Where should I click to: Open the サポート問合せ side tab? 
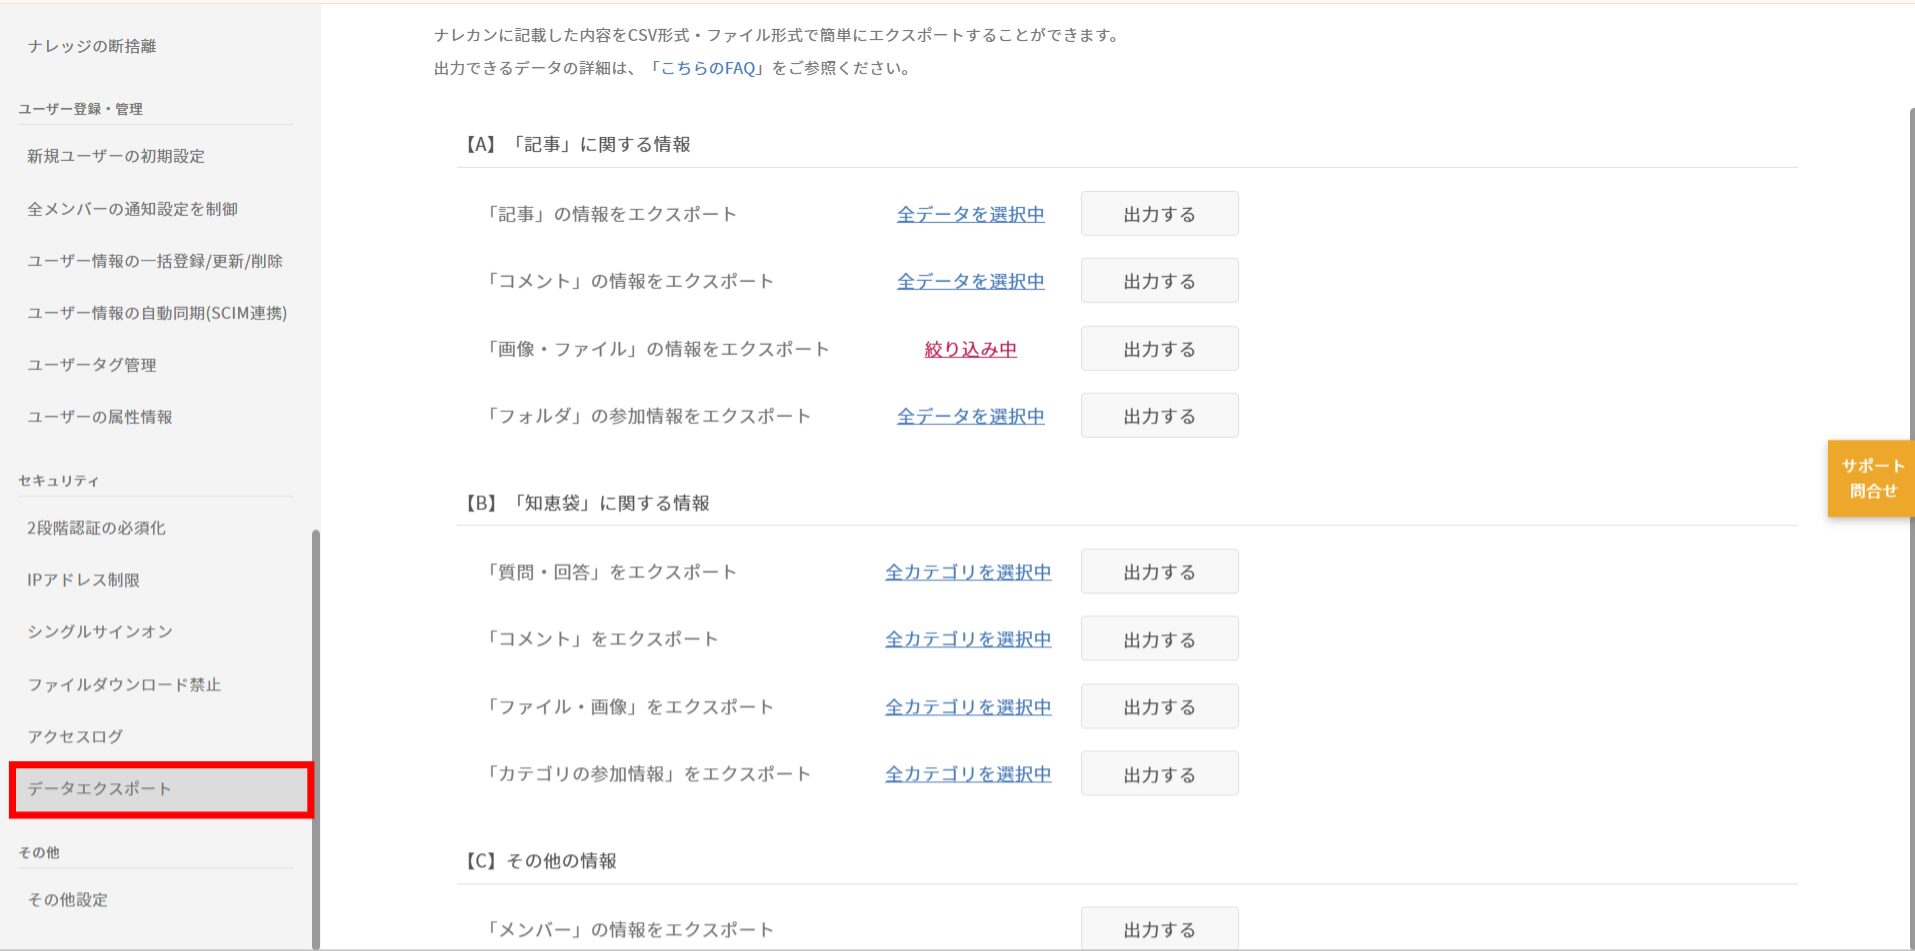click(x=1871, y=478)
